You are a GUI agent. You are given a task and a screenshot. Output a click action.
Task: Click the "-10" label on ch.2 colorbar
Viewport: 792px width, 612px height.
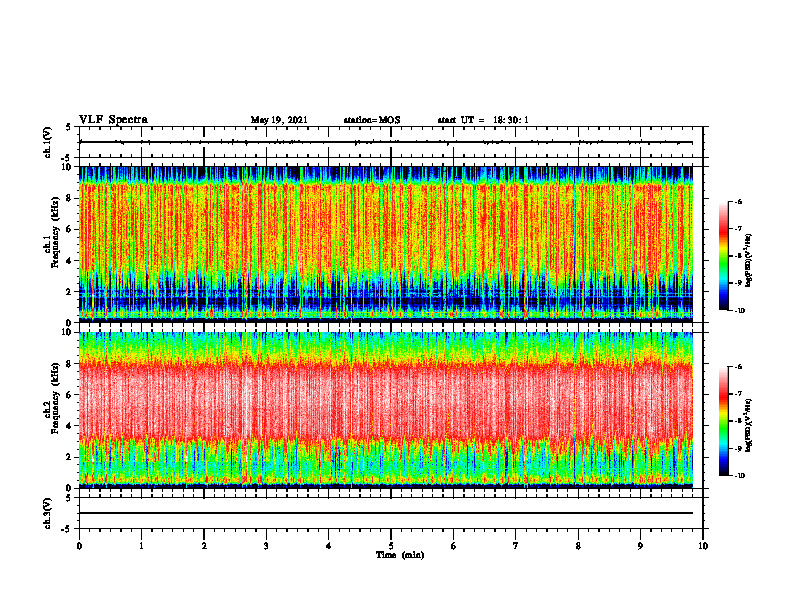point(740,476)
